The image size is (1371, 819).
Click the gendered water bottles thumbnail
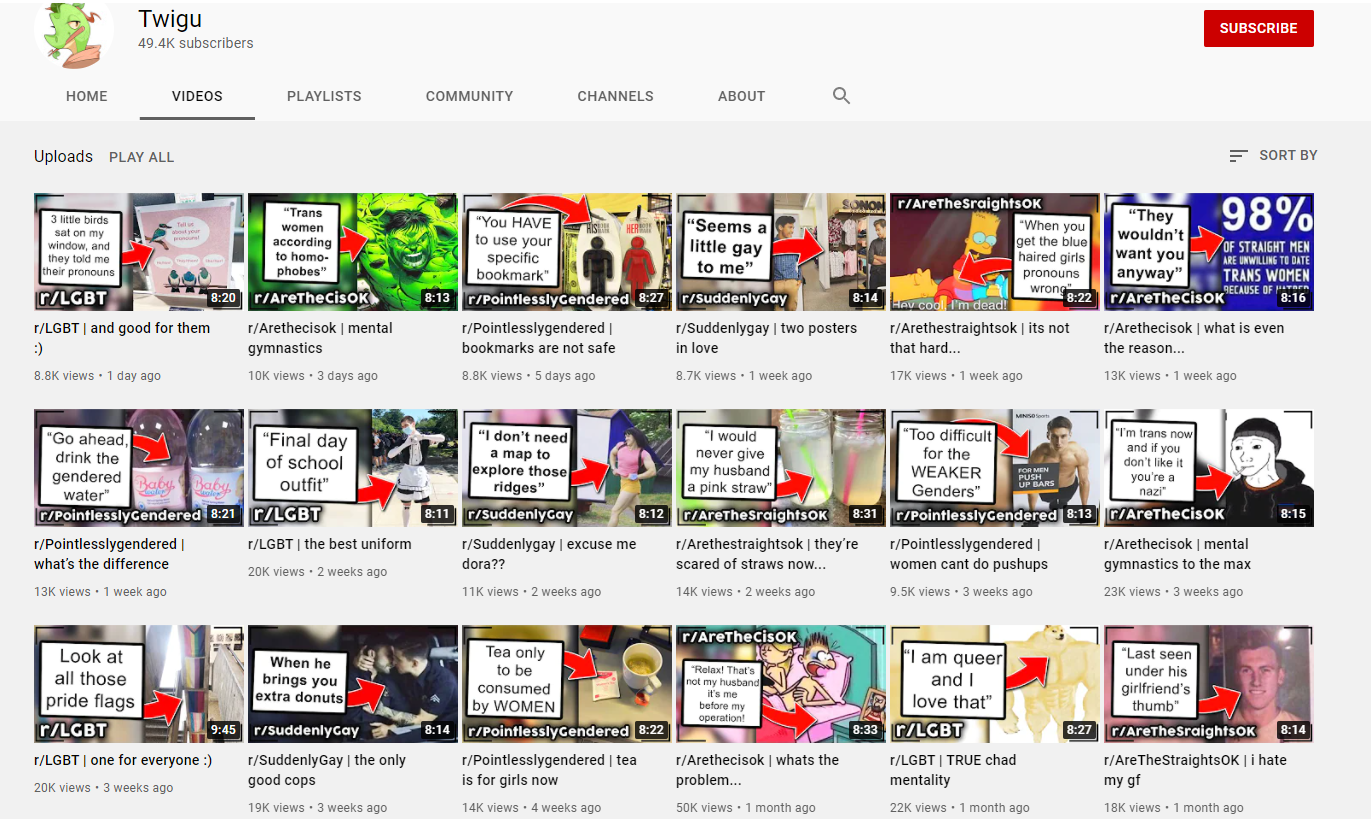pos(139,468)
